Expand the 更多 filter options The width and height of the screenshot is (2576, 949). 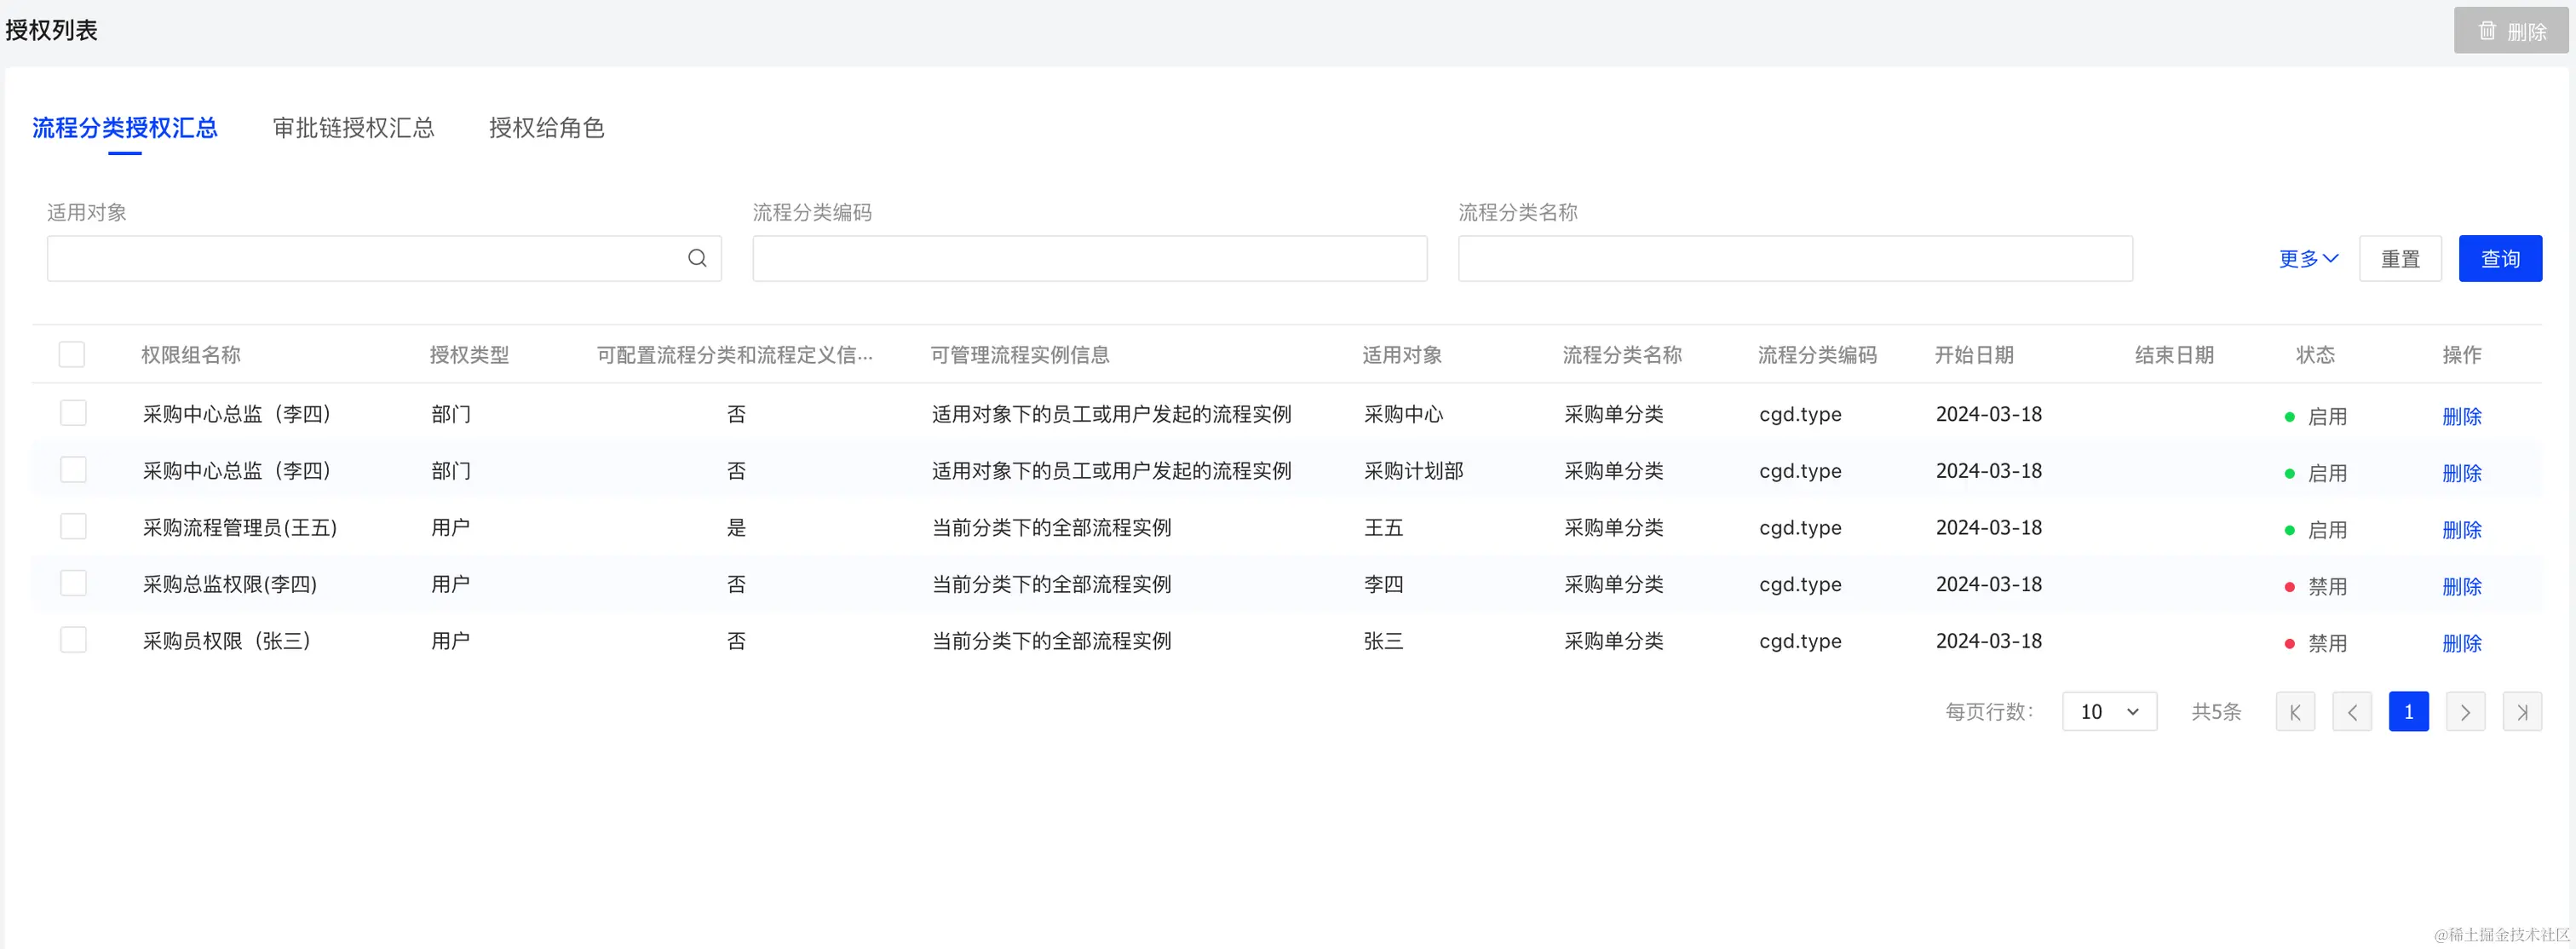(2308, 259)
